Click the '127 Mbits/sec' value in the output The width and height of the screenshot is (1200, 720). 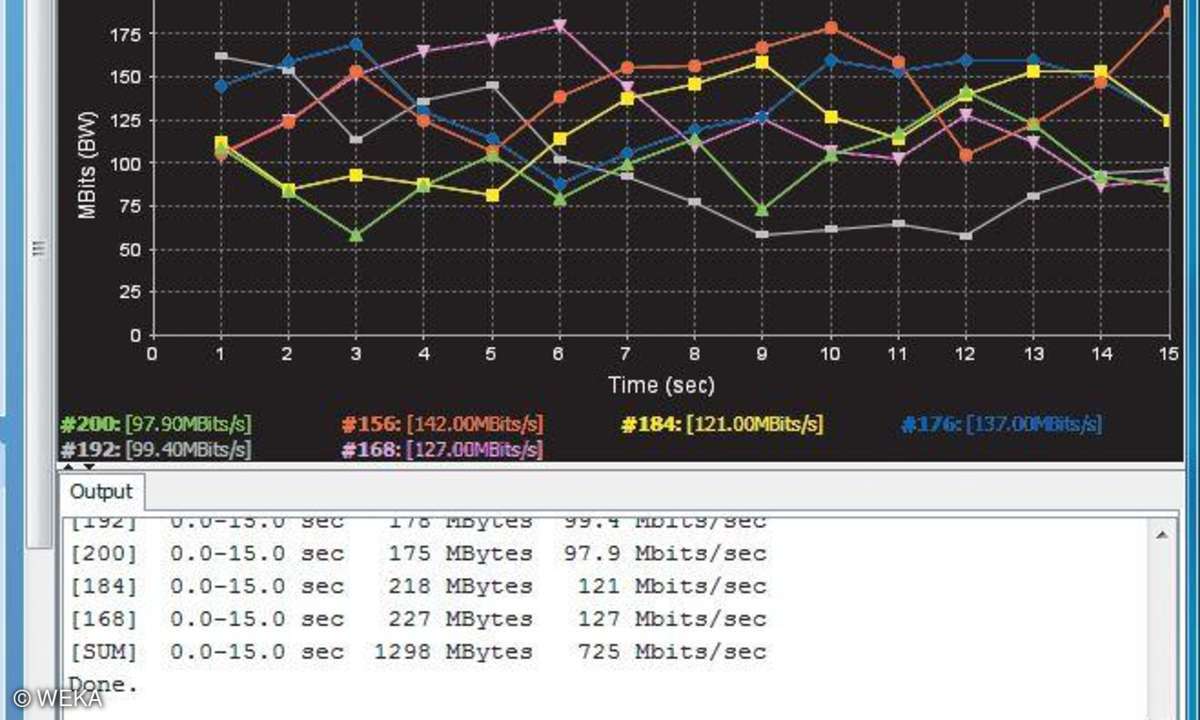[673, 619]
